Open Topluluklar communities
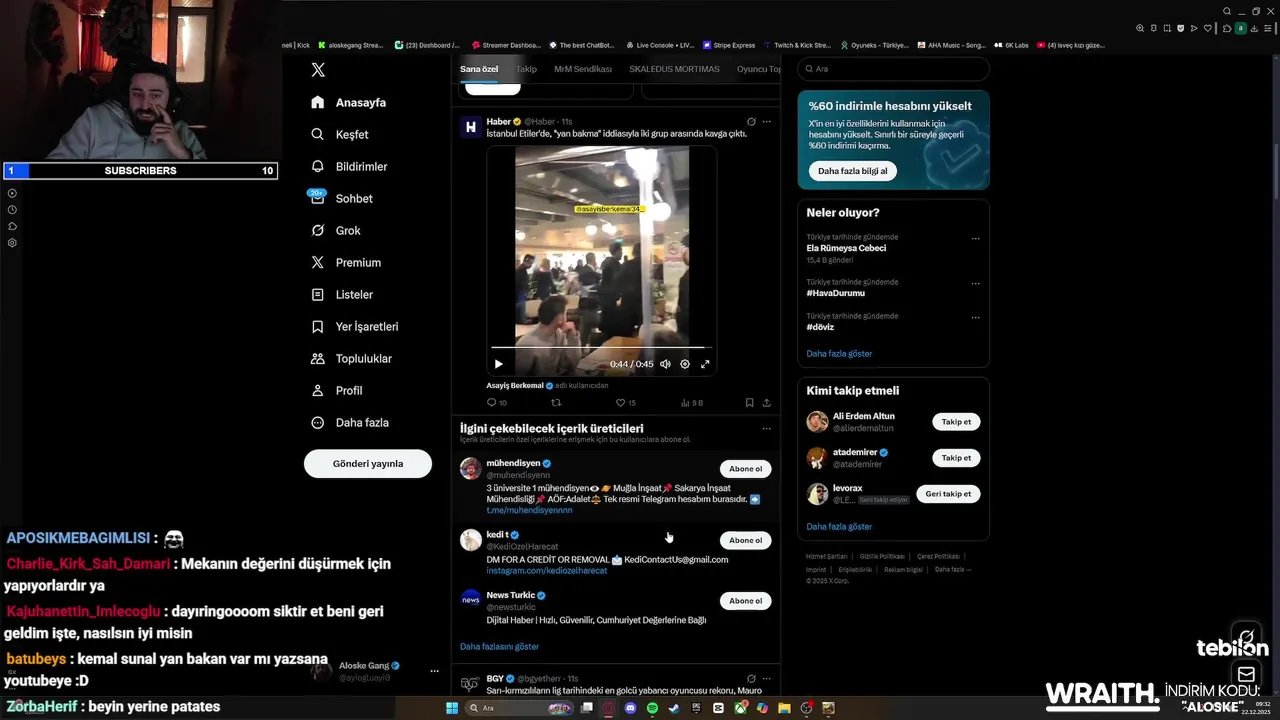This screenshot has width=1280, height=720. coord(350,358)
